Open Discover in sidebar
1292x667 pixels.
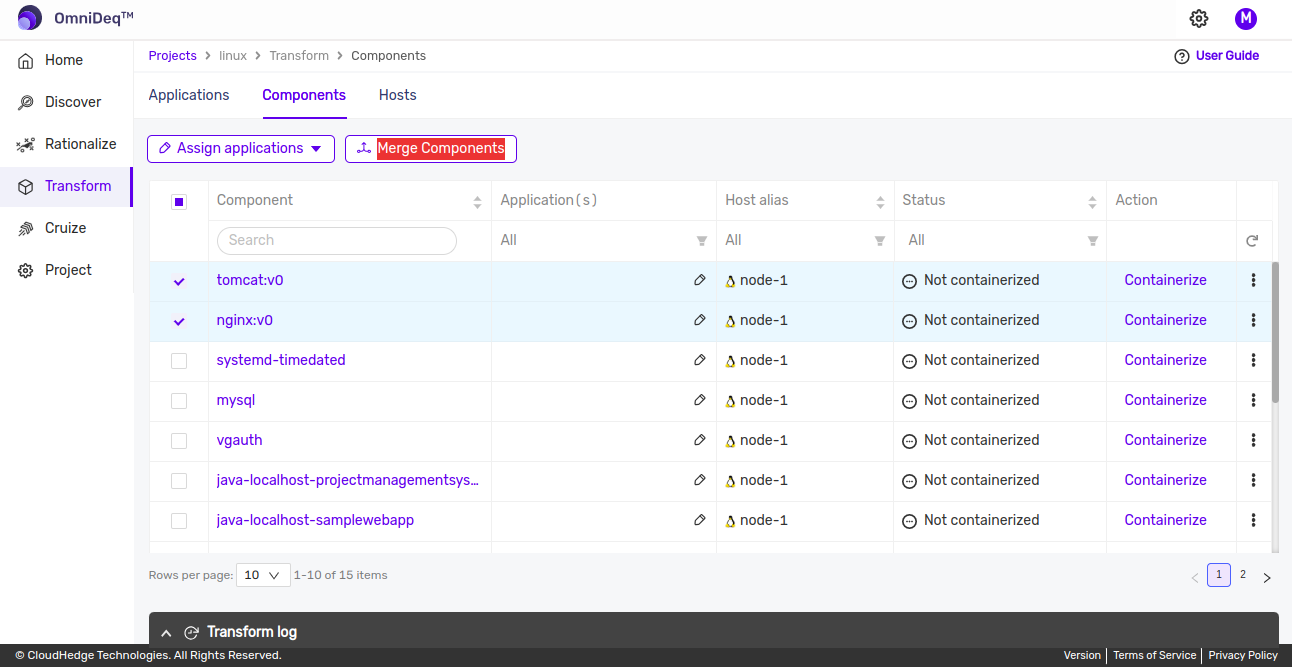pyautogui.click(x=66, y=102)
